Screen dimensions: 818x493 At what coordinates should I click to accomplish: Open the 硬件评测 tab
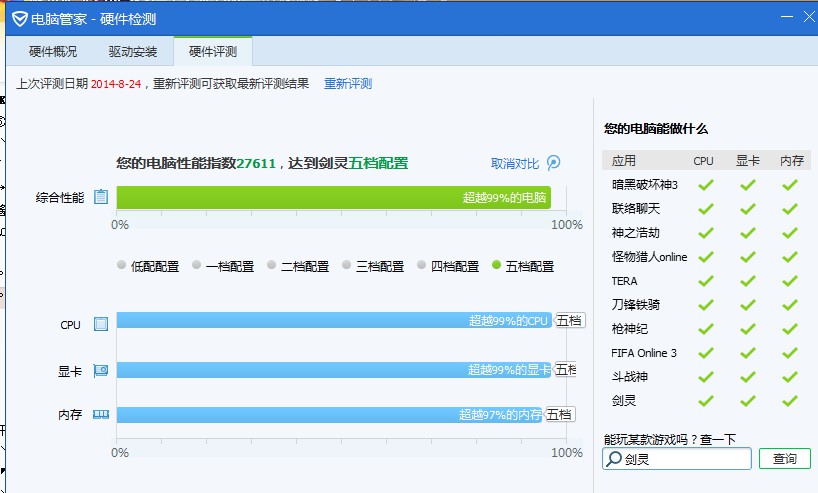click(213, 51)
